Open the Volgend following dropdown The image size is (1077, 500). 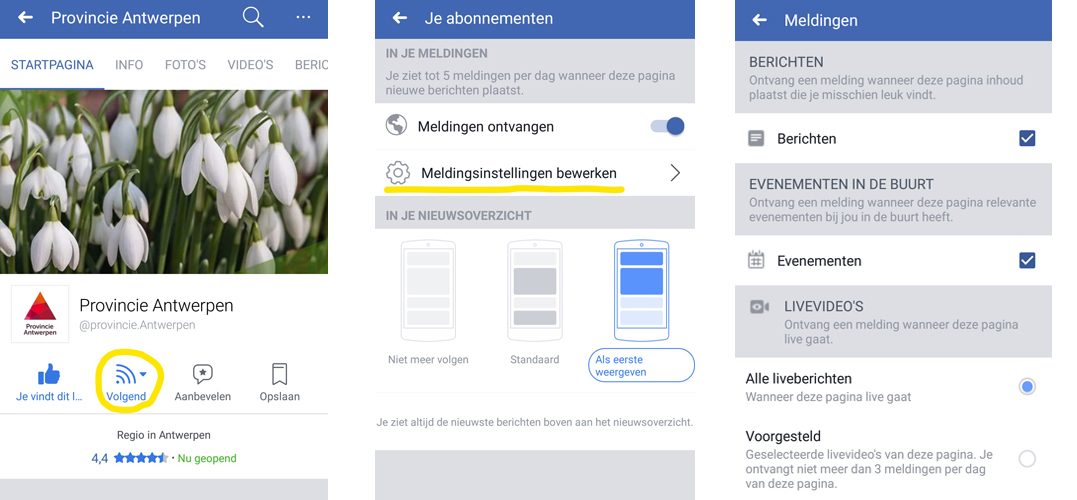(128, 381)
